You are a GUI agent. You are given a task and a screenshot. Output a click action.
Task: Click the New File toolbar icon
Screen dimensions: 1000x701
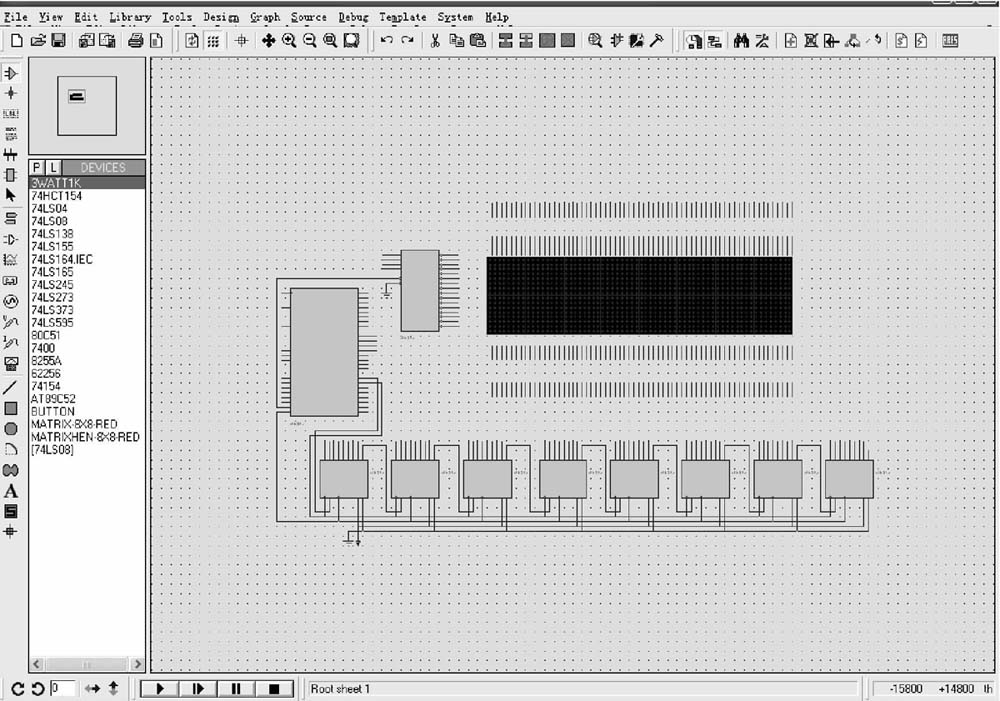pyautogui.click(x=17, y=41)
